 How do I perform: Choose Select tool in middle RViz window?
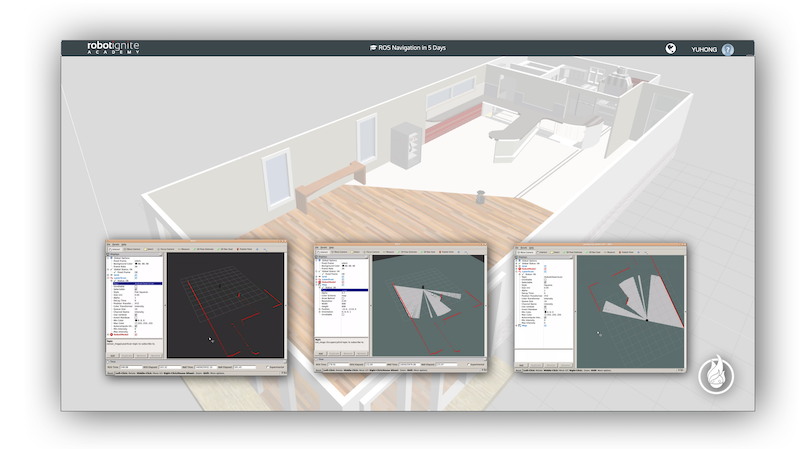tap(355, 252)
